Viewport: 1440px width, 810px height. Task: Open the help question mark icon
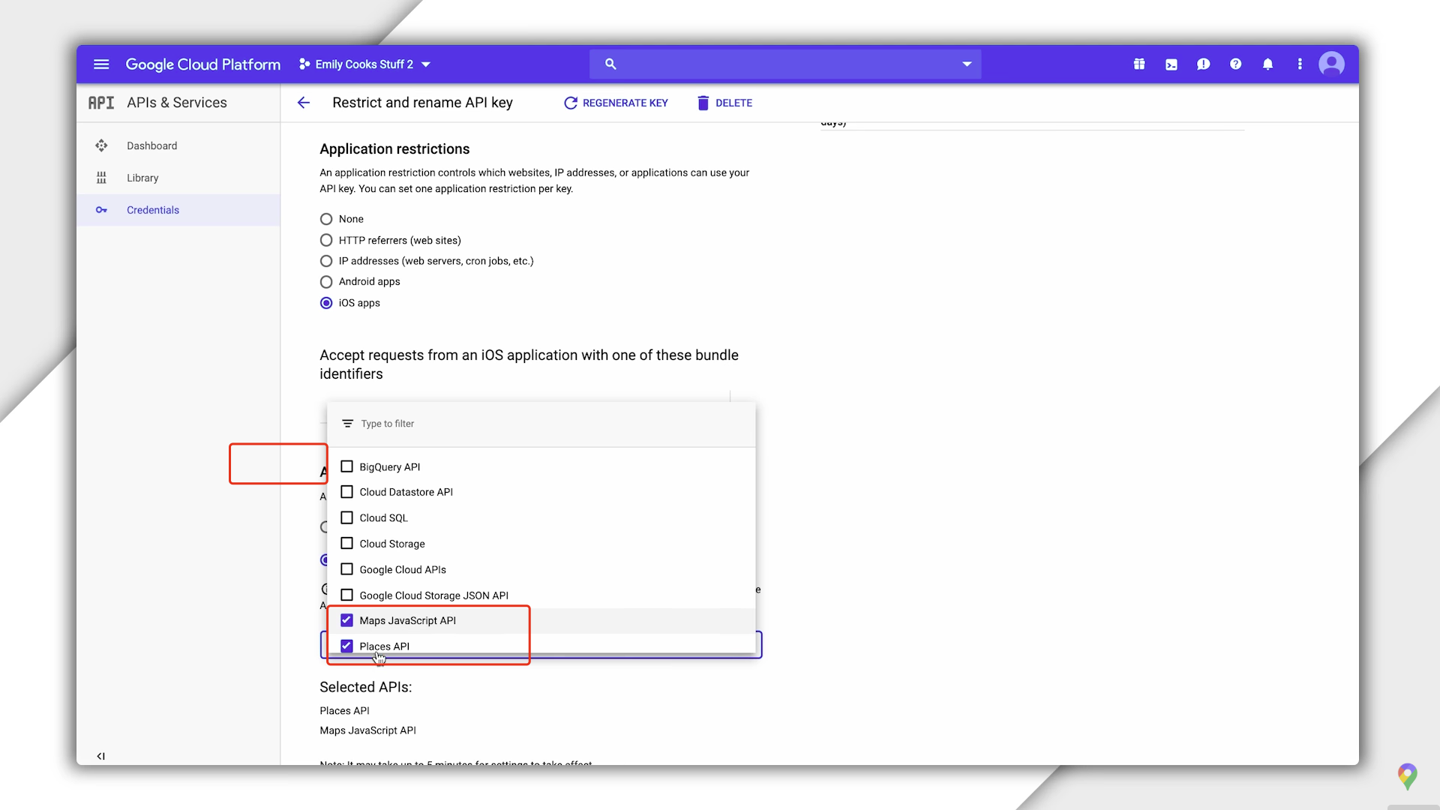pos(1235,64)
